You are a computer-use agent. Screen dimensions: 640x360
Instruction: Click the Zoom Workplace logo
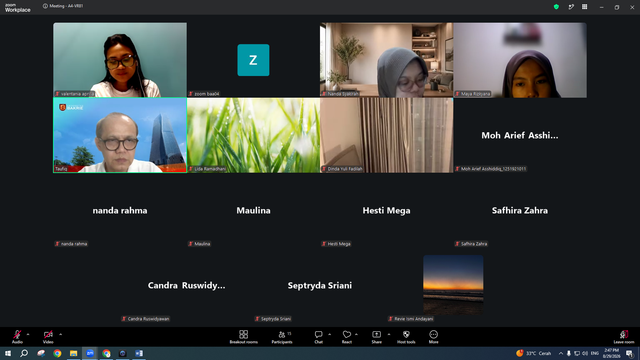[x=18, y=8]
